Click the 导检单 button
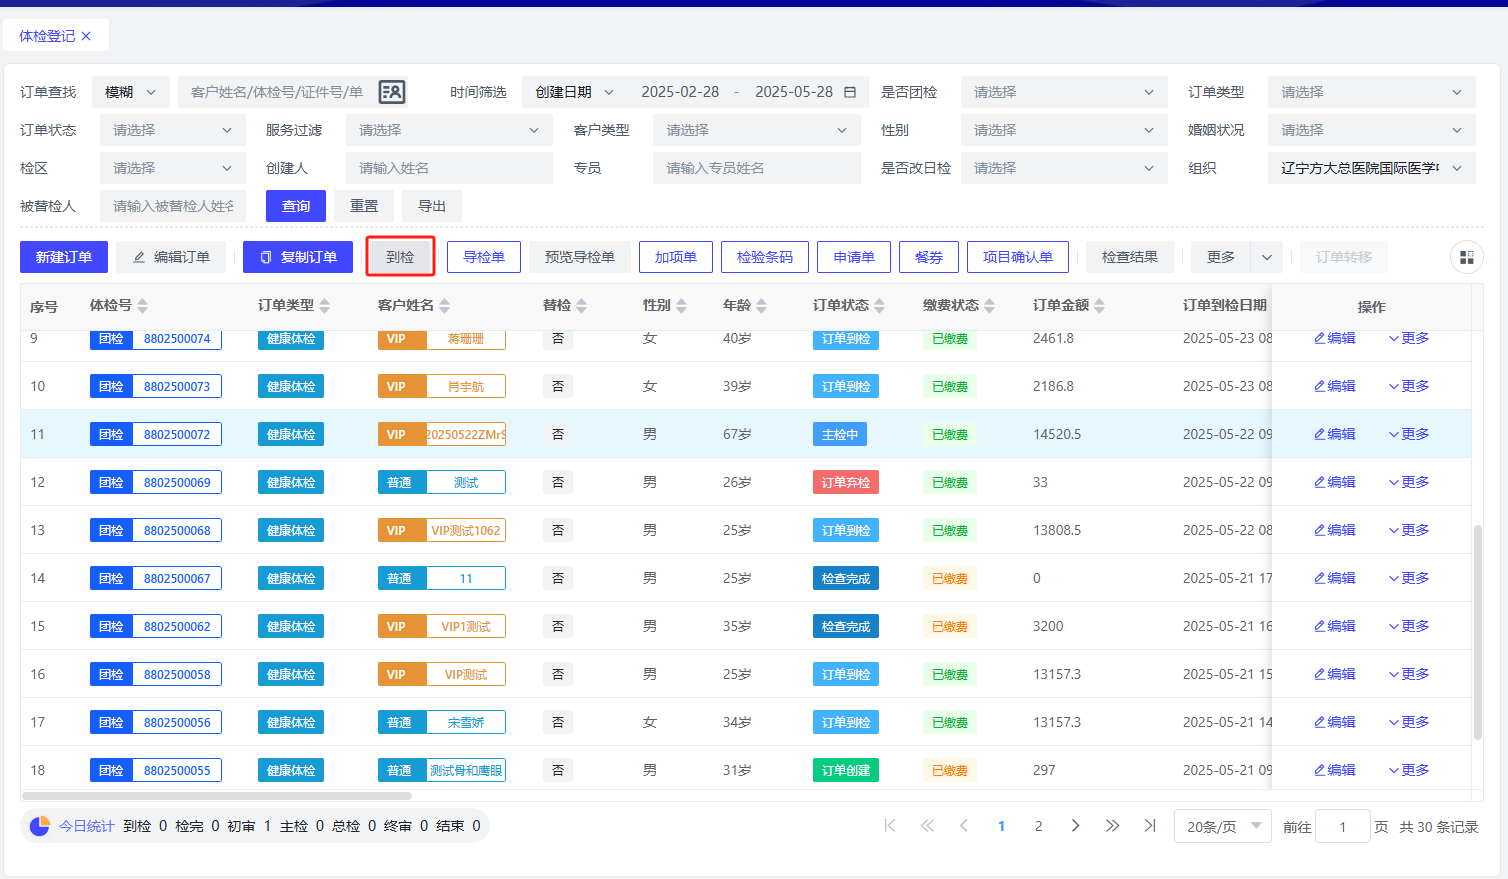Viewport: 1508px width, 879px height. coord(484,257)
